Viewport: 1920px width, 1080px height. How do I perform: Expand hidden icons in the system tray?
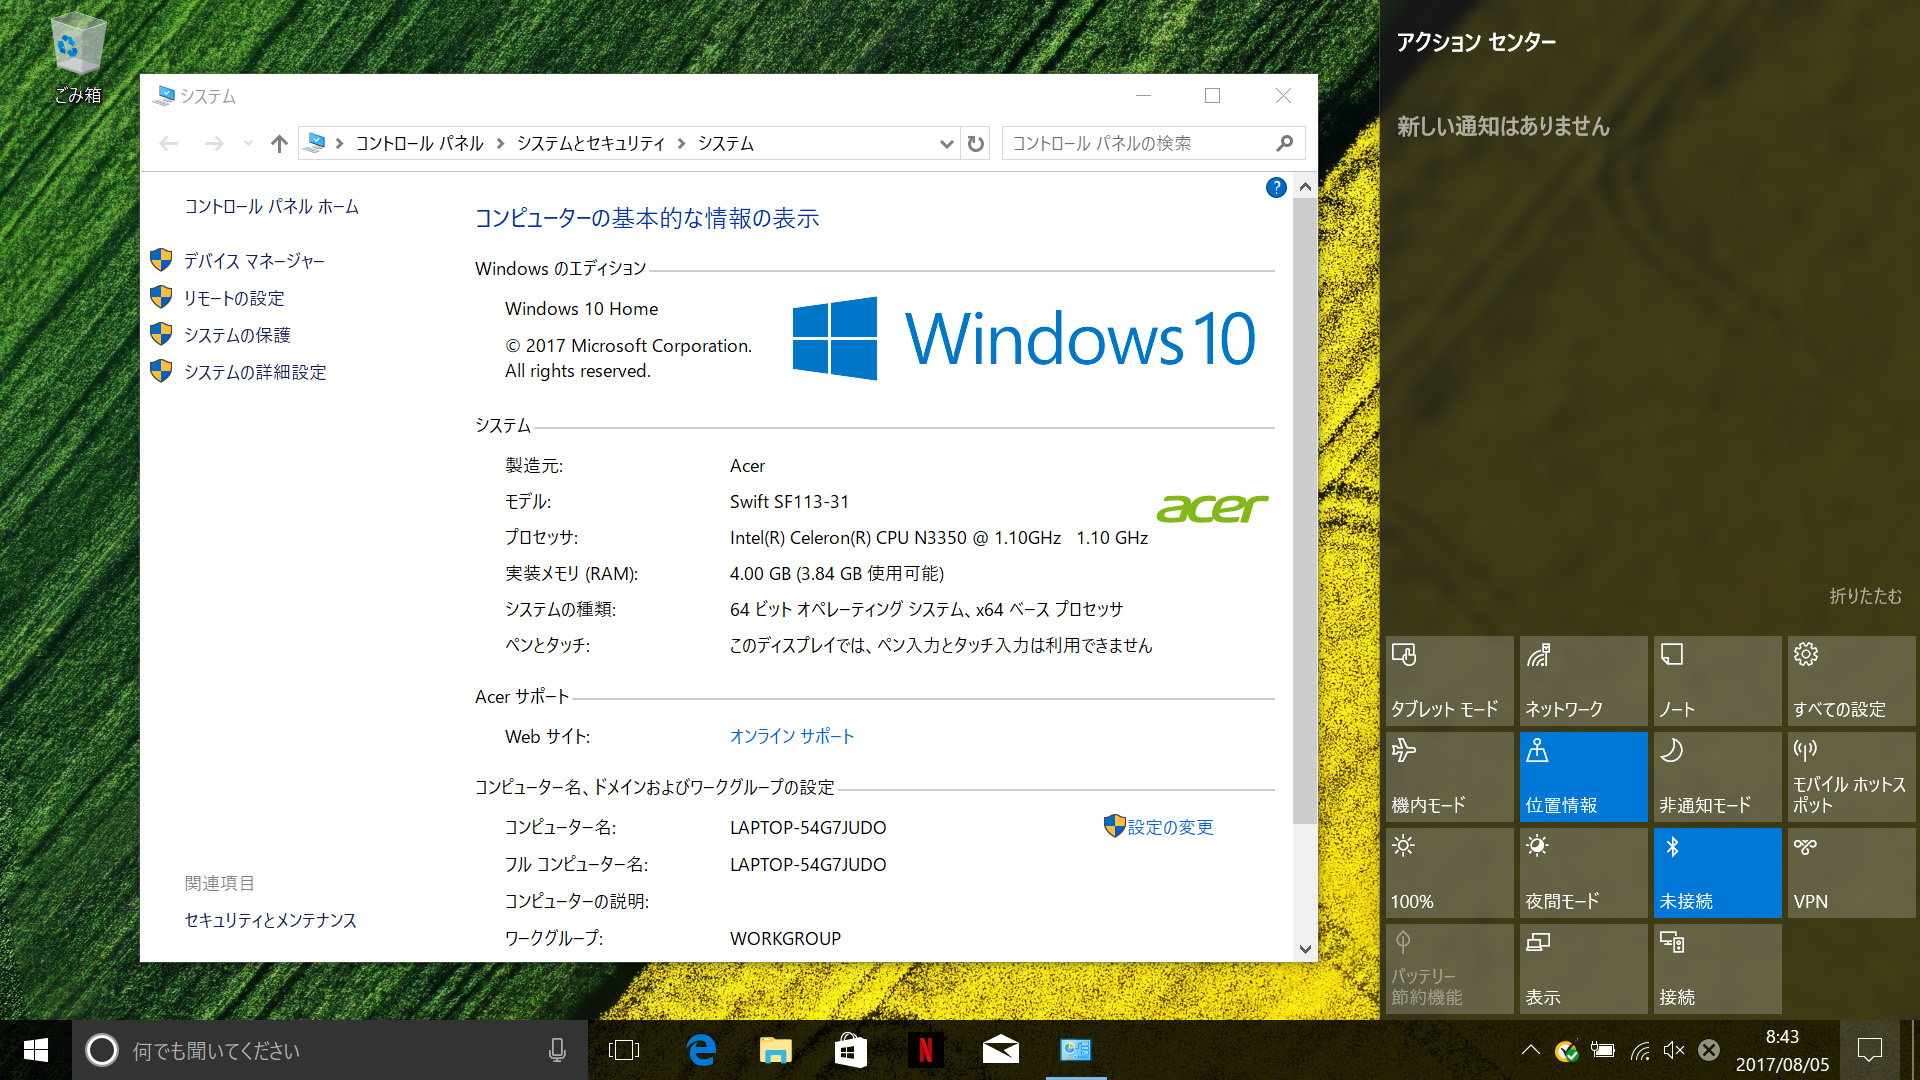[1529, 1050]
